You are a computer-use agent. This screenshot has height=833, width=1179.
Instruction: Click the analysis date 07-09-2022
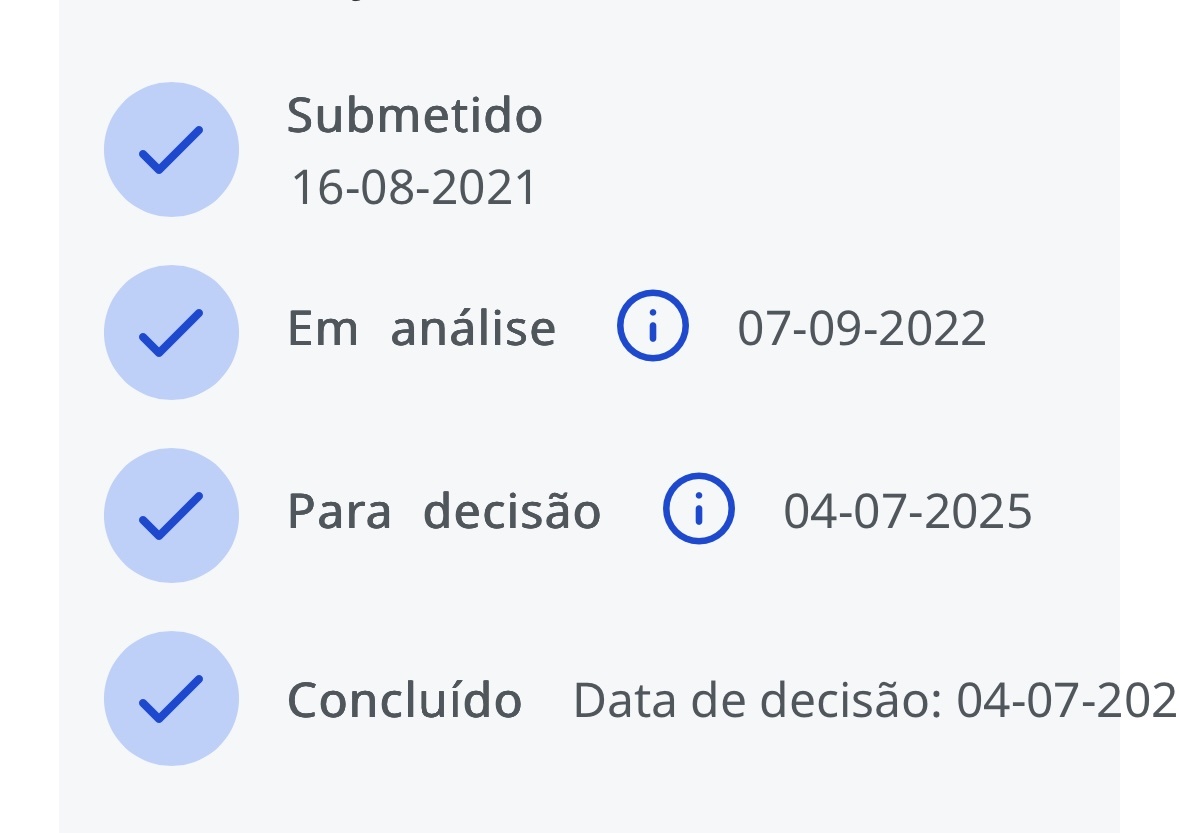(x=862, y=329)
